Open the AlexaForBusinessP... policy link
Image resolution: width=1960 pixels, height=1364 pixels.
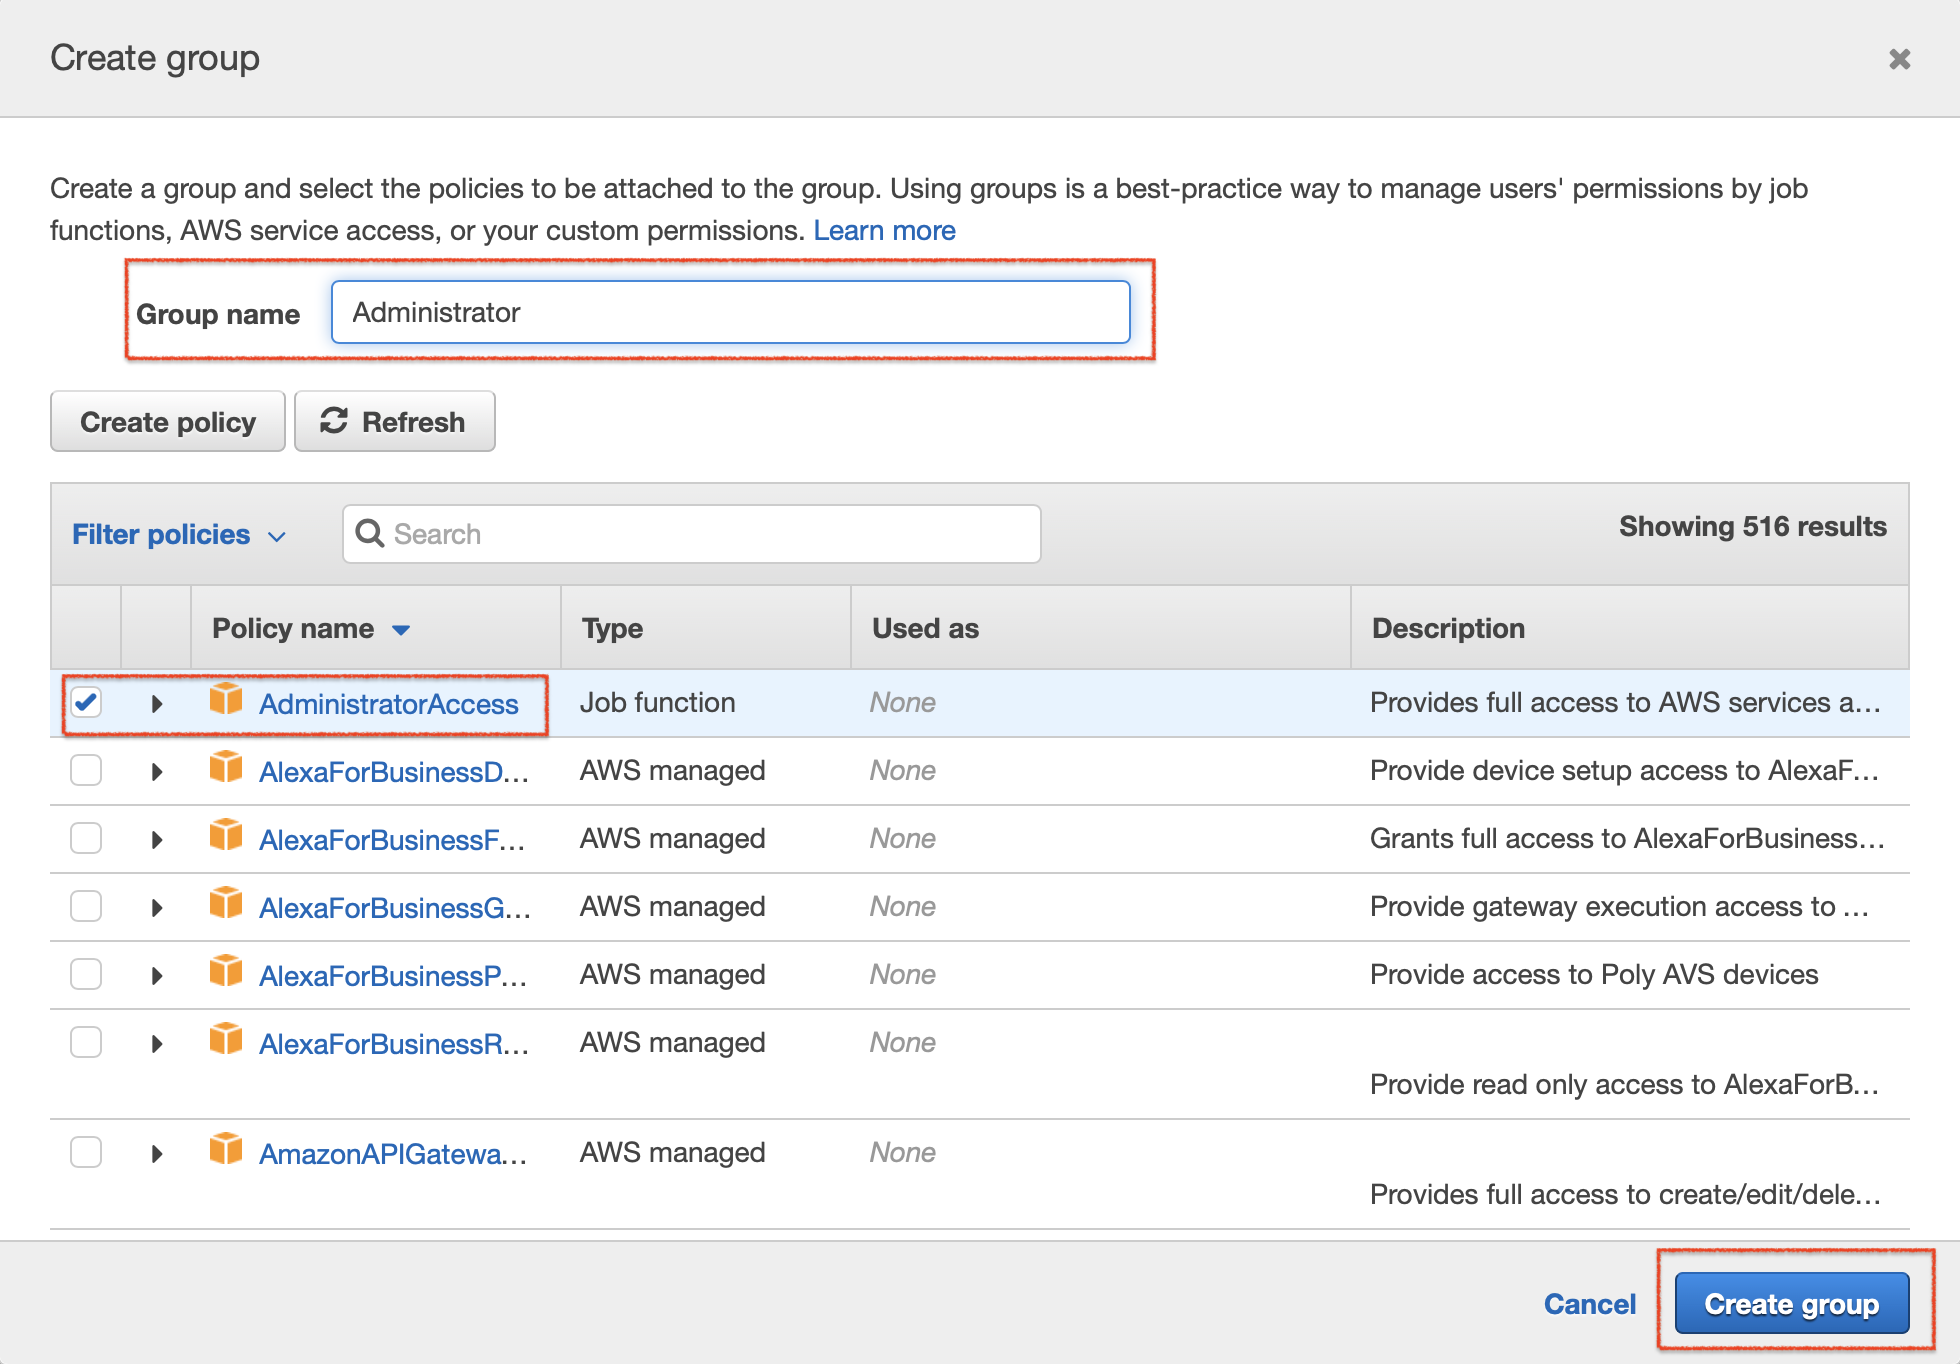pos(393,976)
